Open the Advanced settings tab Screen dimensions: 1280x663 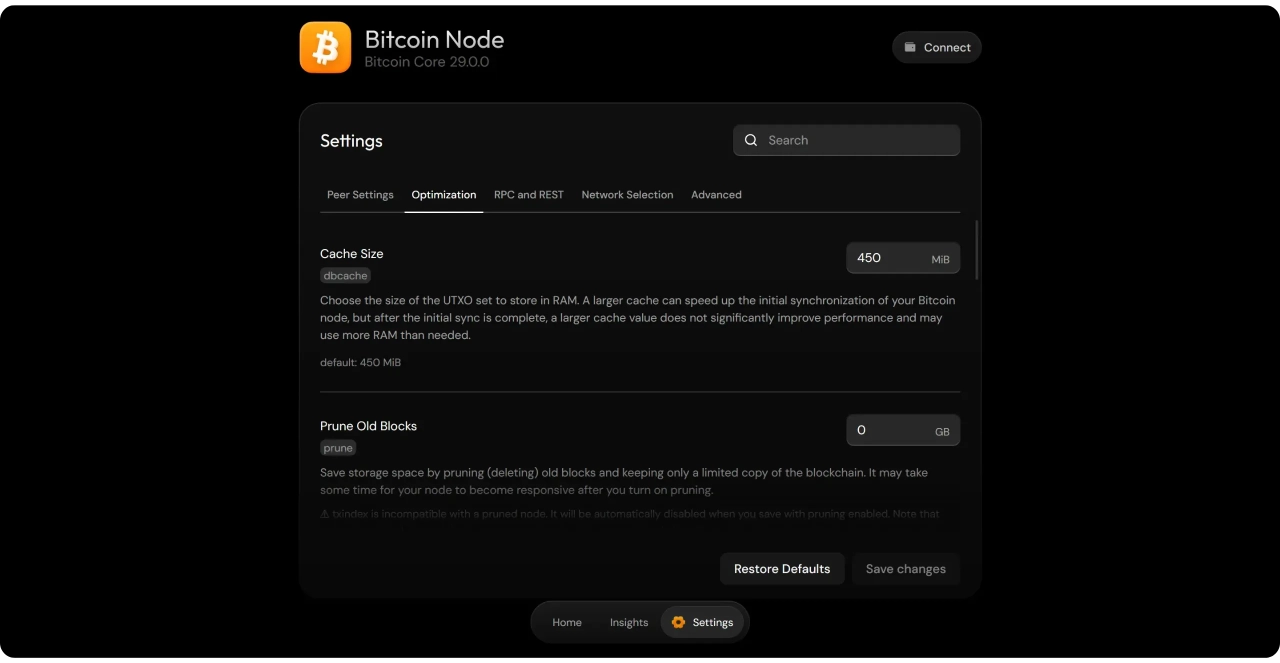[716, 195]
